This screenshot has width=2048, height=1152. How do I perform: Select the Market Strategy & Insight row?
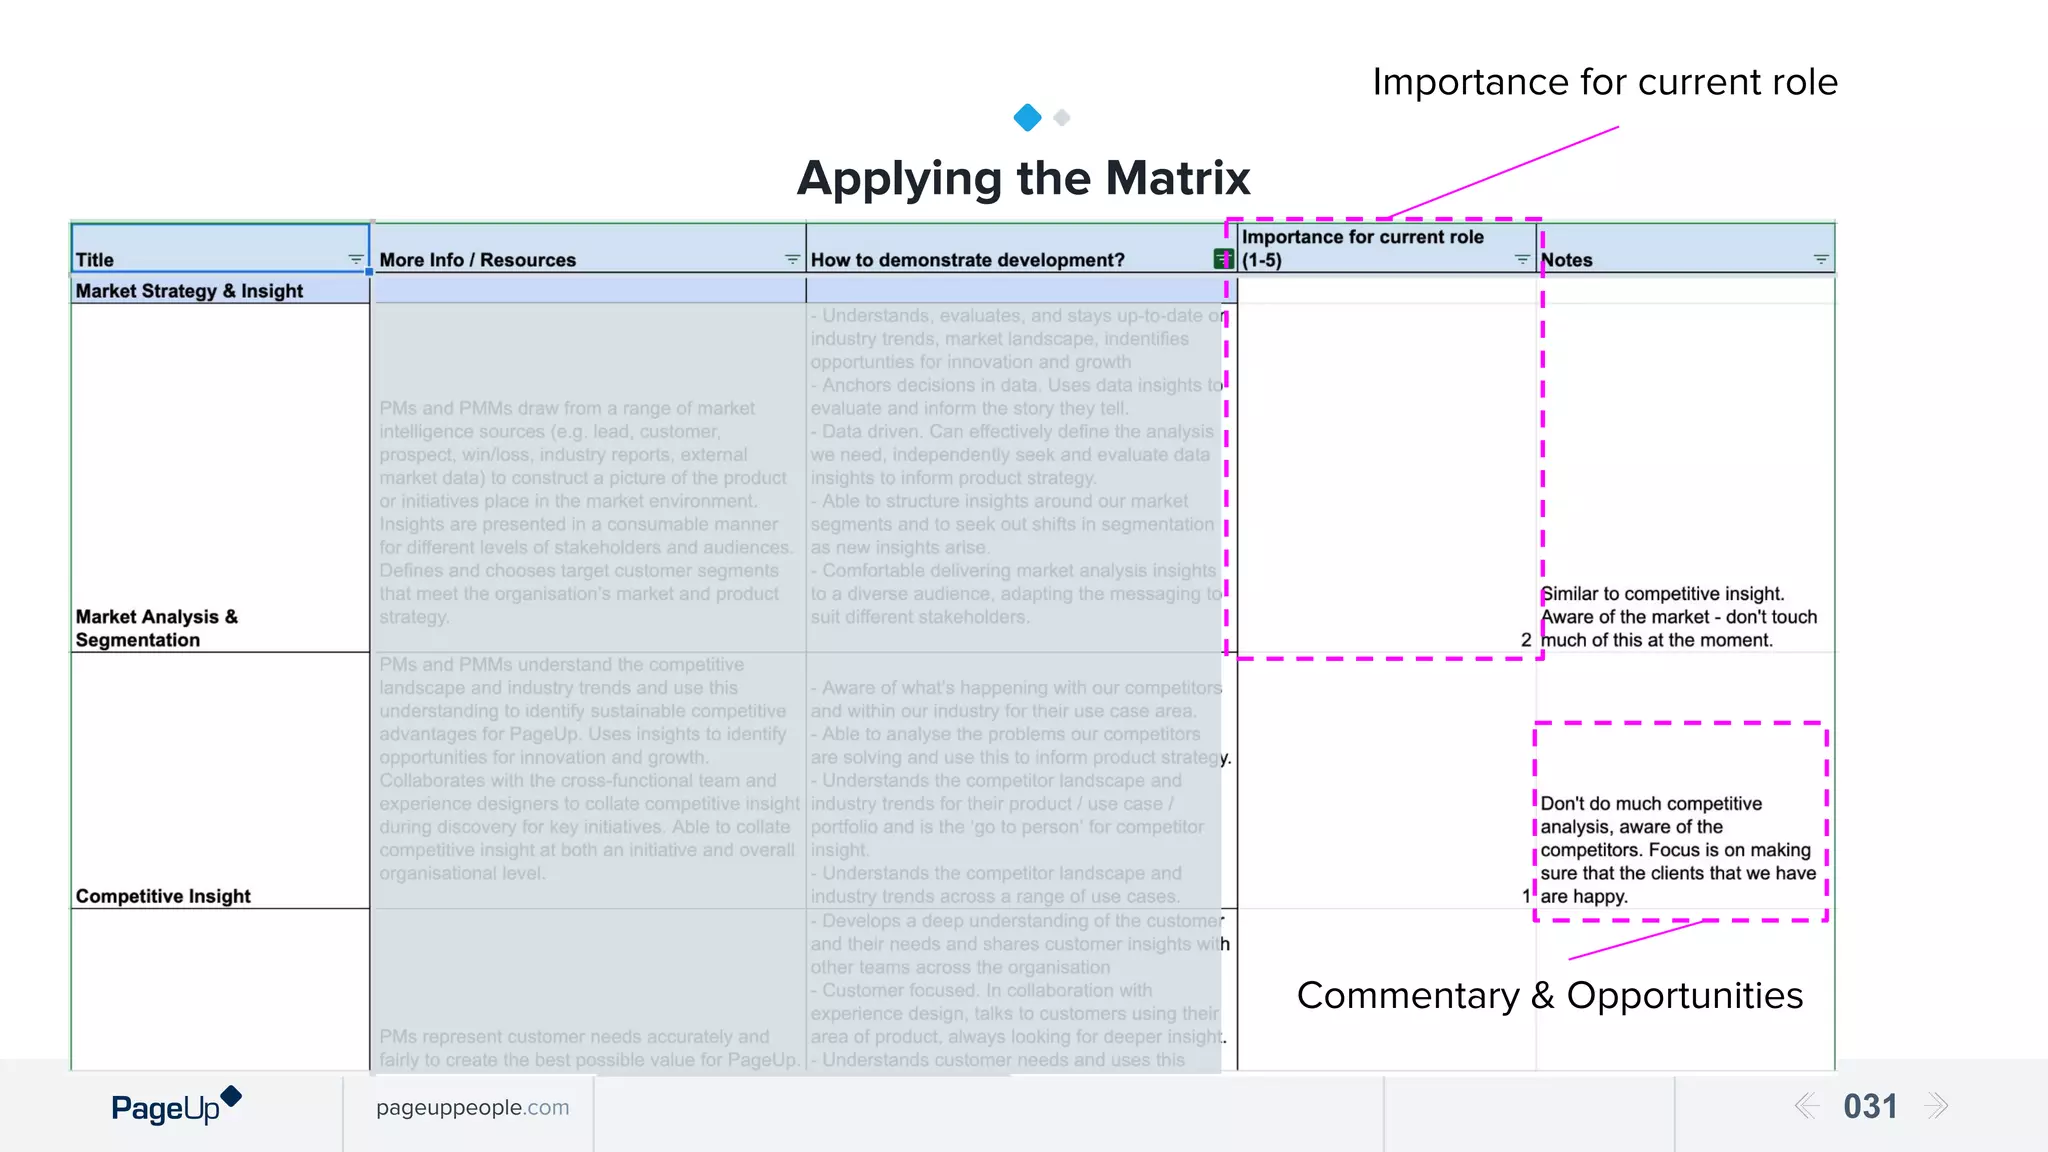pos(220,291)
